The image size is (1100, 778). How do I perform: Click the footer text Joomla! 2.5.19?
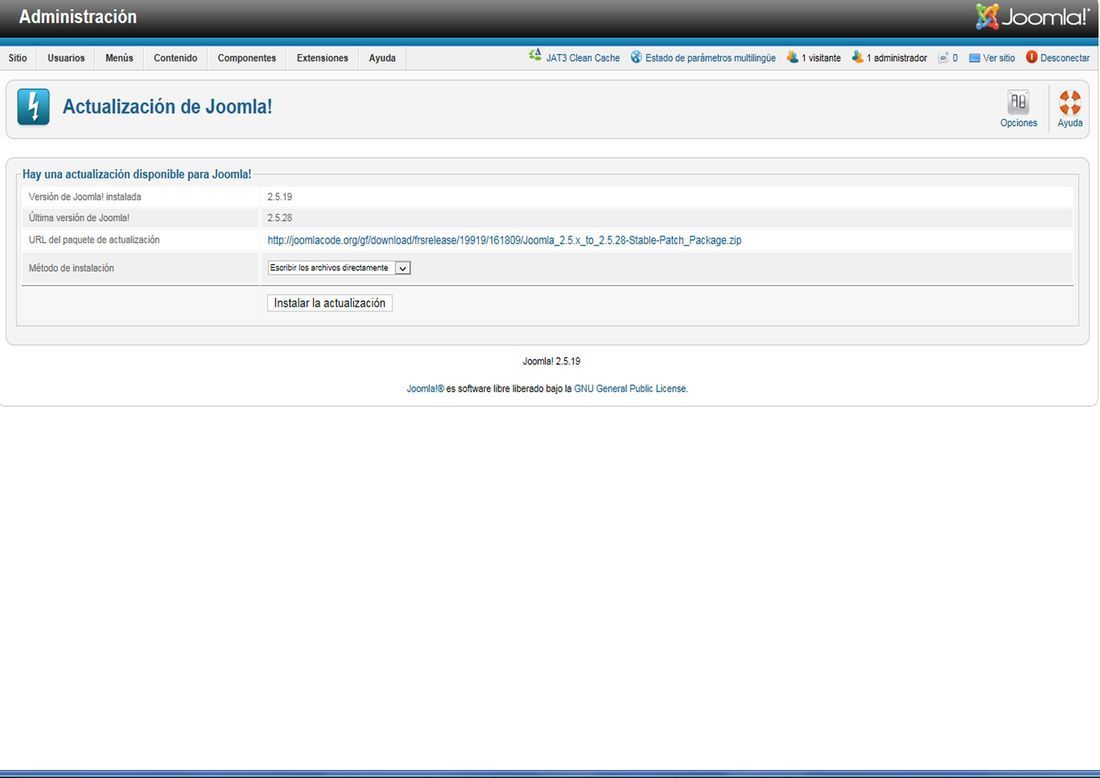[x=551, y=361]
